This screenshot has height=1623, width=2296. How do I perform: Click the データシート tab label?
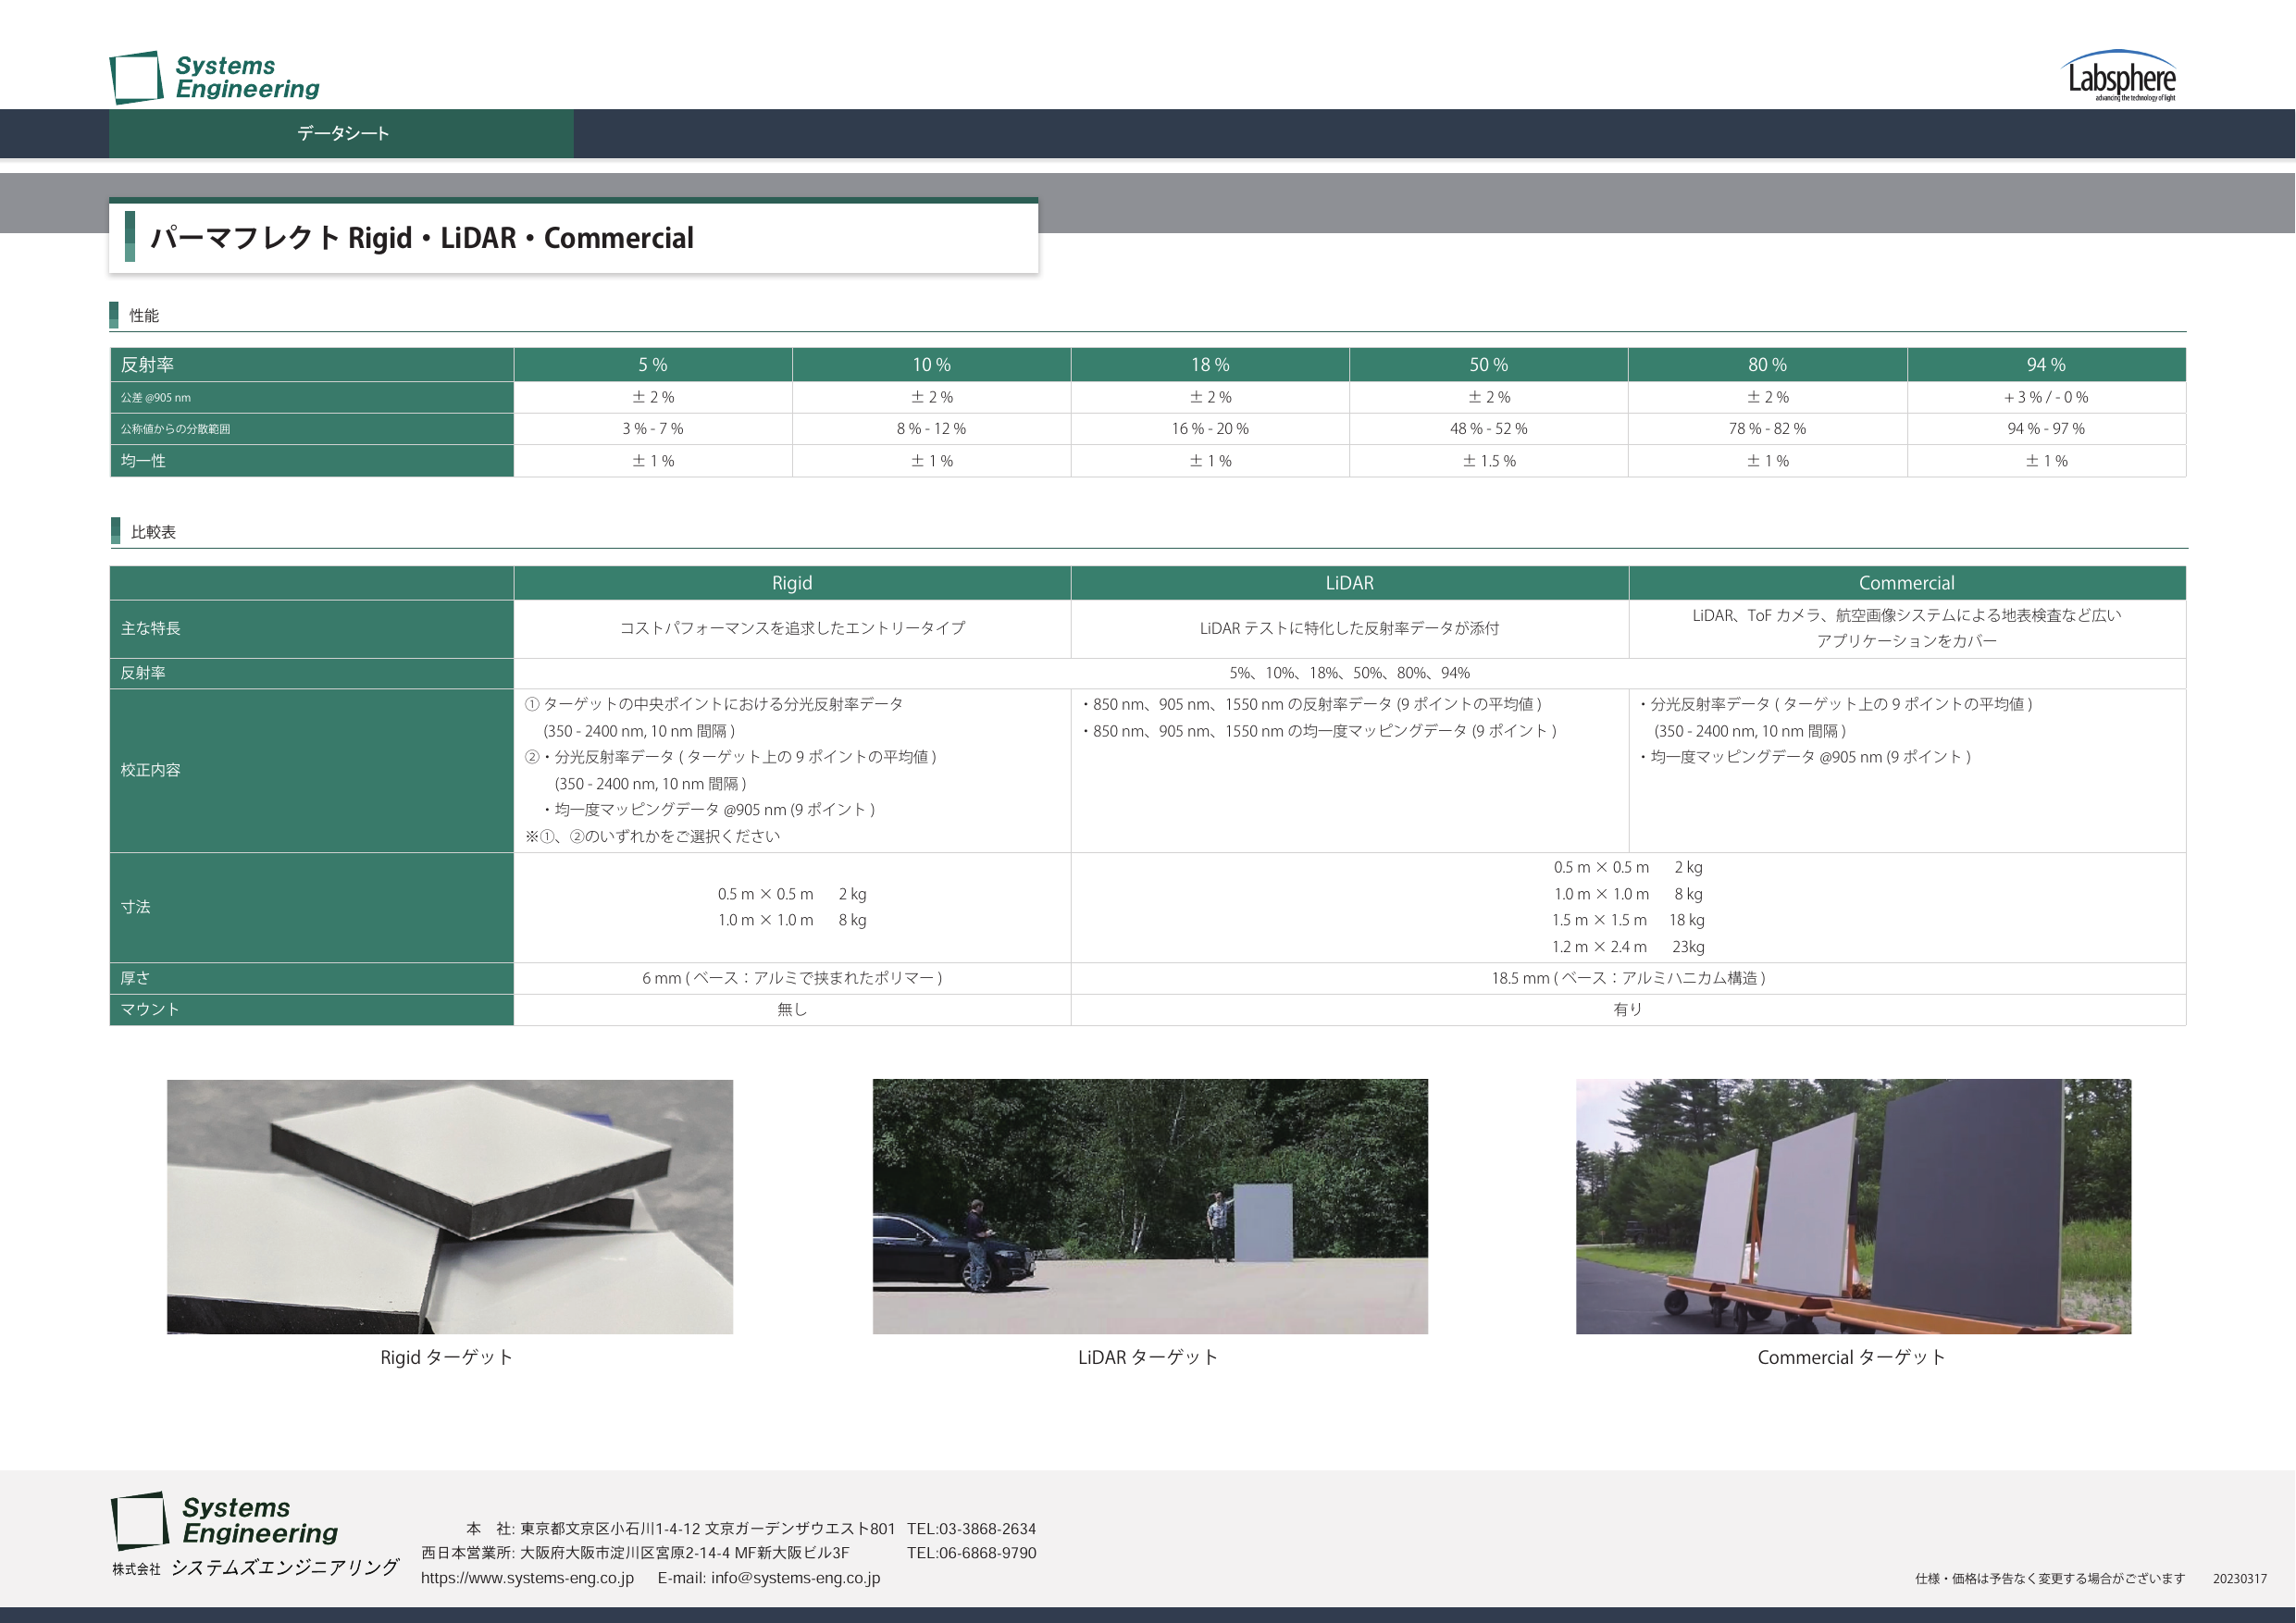click(342, 133)
